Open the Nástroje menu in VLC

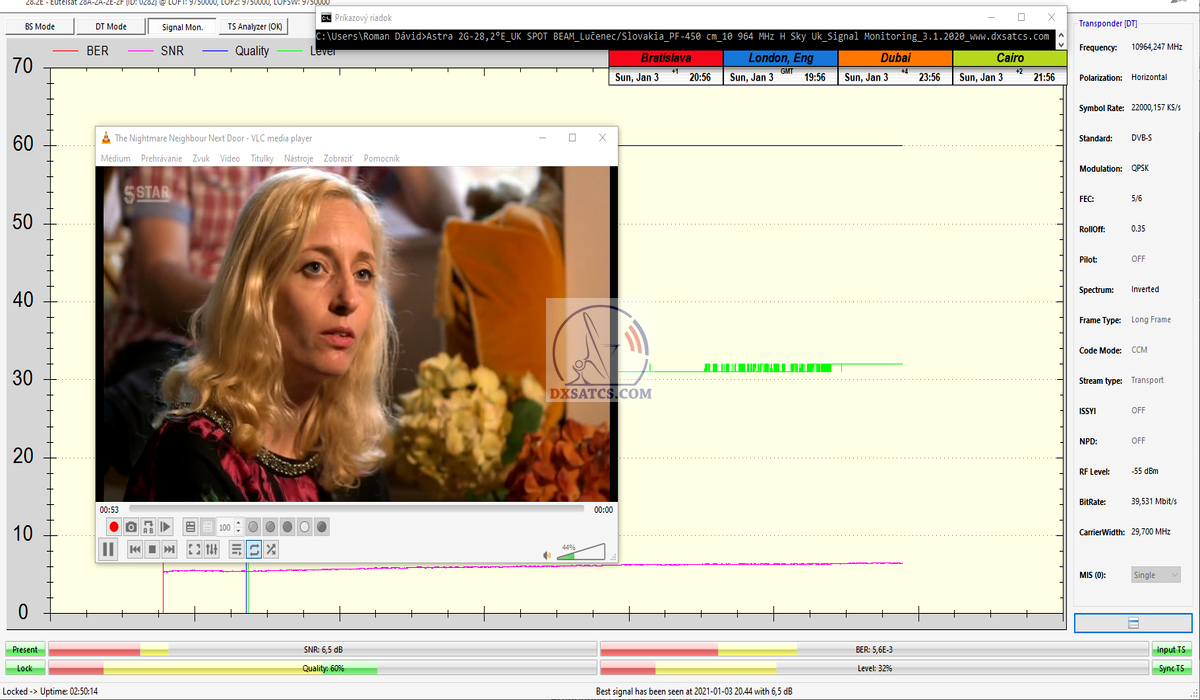tap(298, 158)
